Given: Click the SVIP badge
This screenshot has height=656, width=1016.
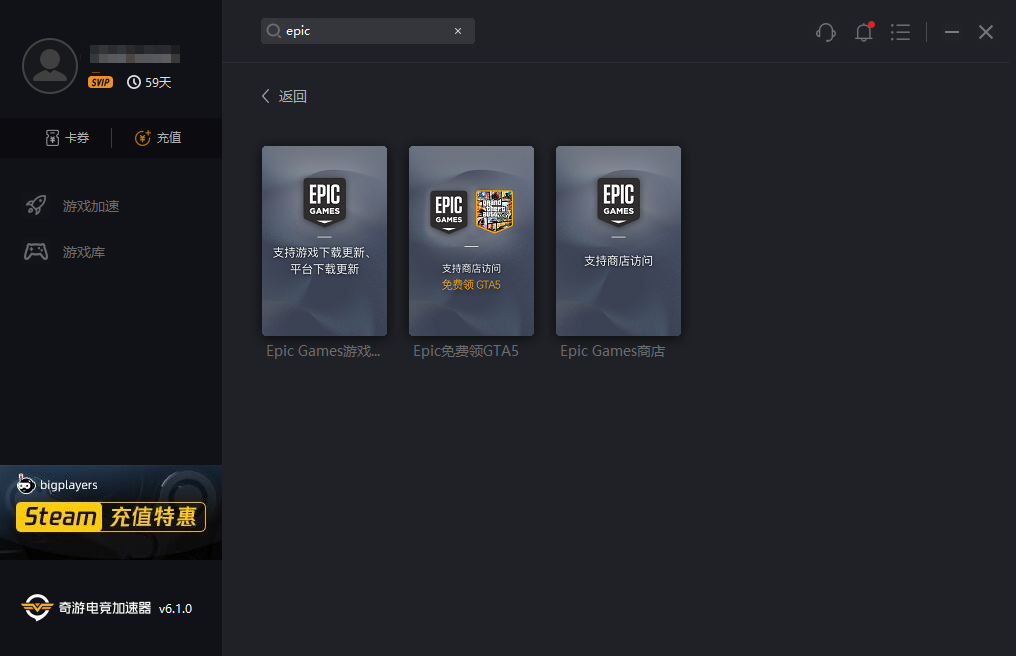Looking at the screenshot, I should pos(100,82).
